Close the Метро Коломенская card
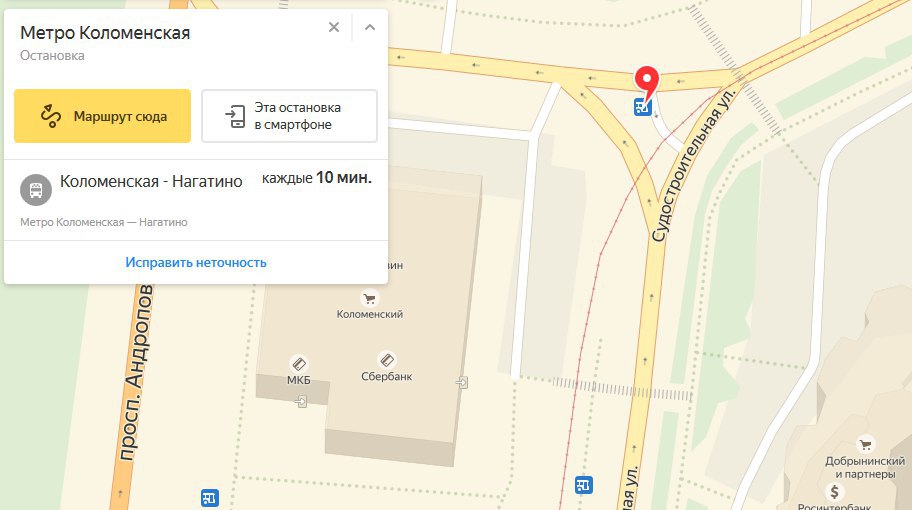 pyautogui.click(x=334, y=27)
